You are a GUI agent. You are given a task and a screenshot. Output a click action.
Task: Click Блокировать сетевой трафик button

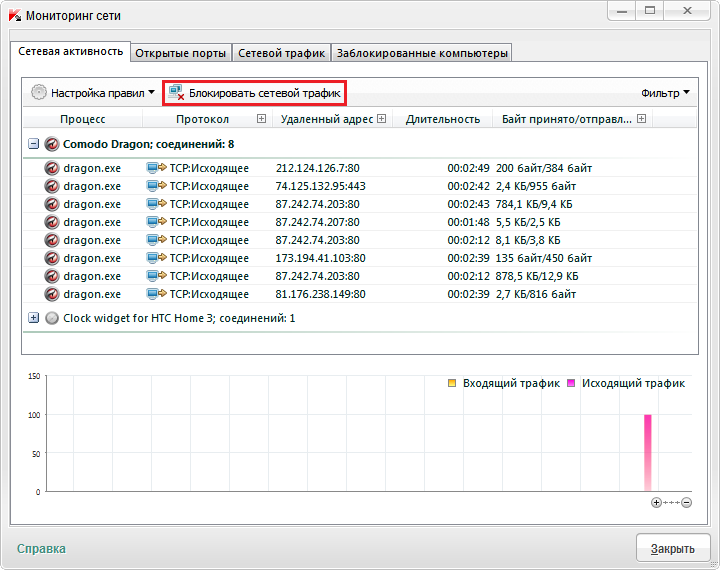(x=254, y=93)
